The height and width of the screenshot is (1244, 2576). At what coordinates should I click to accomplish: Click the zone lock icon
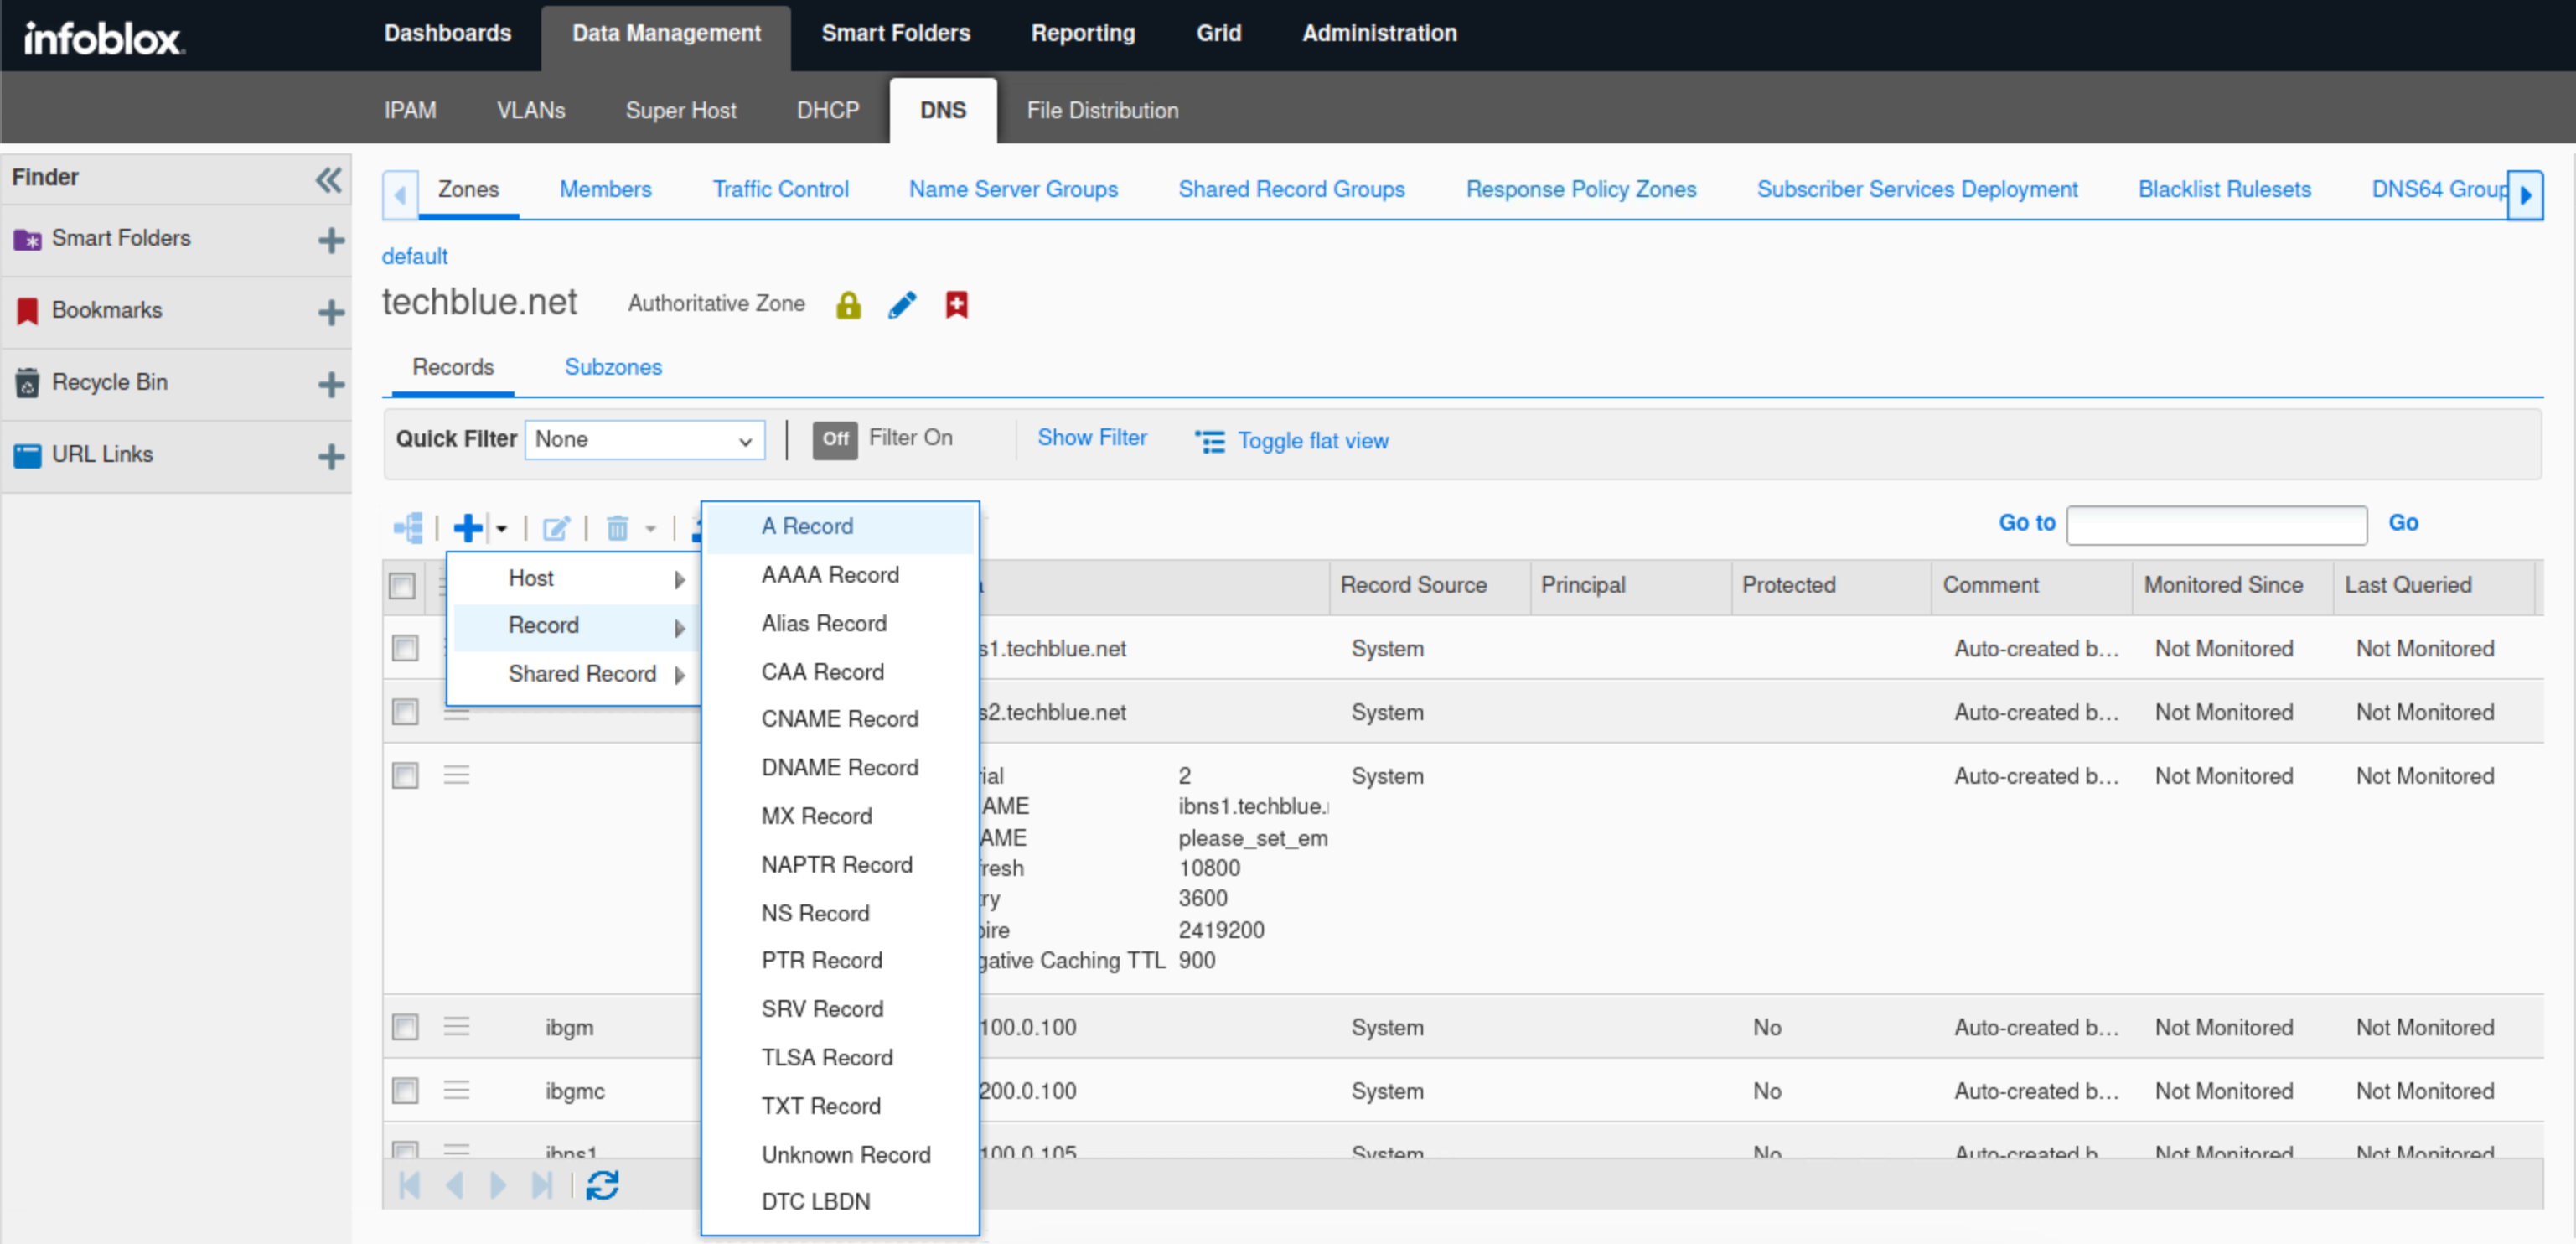tap(848, 304)
